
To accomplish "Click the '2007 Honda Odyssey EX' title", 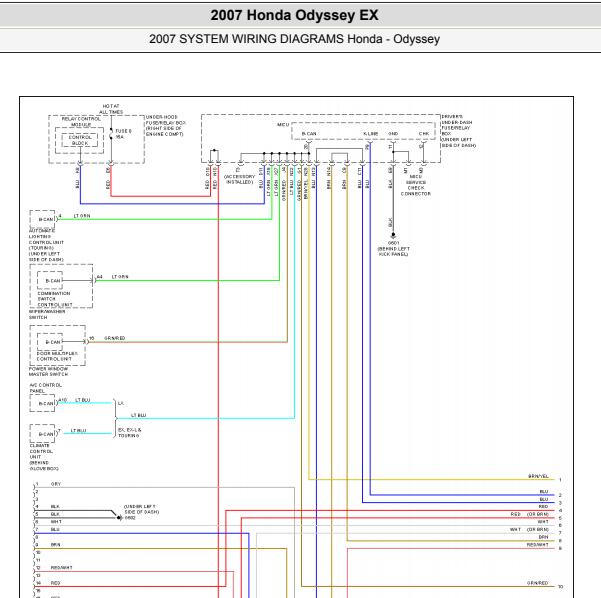I will [x=294, y=15].
